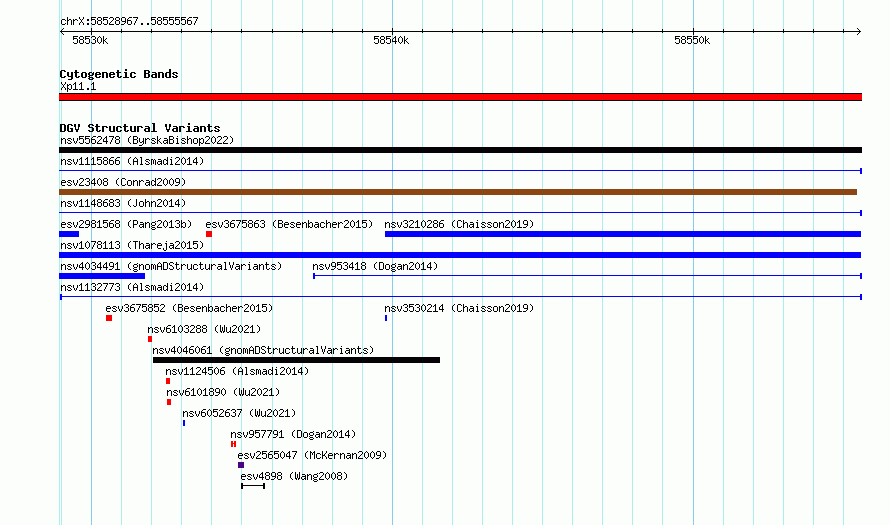Select the red nsv957791 variant marker
This screenshot has width=890, height=525.
tap(233, 444)
